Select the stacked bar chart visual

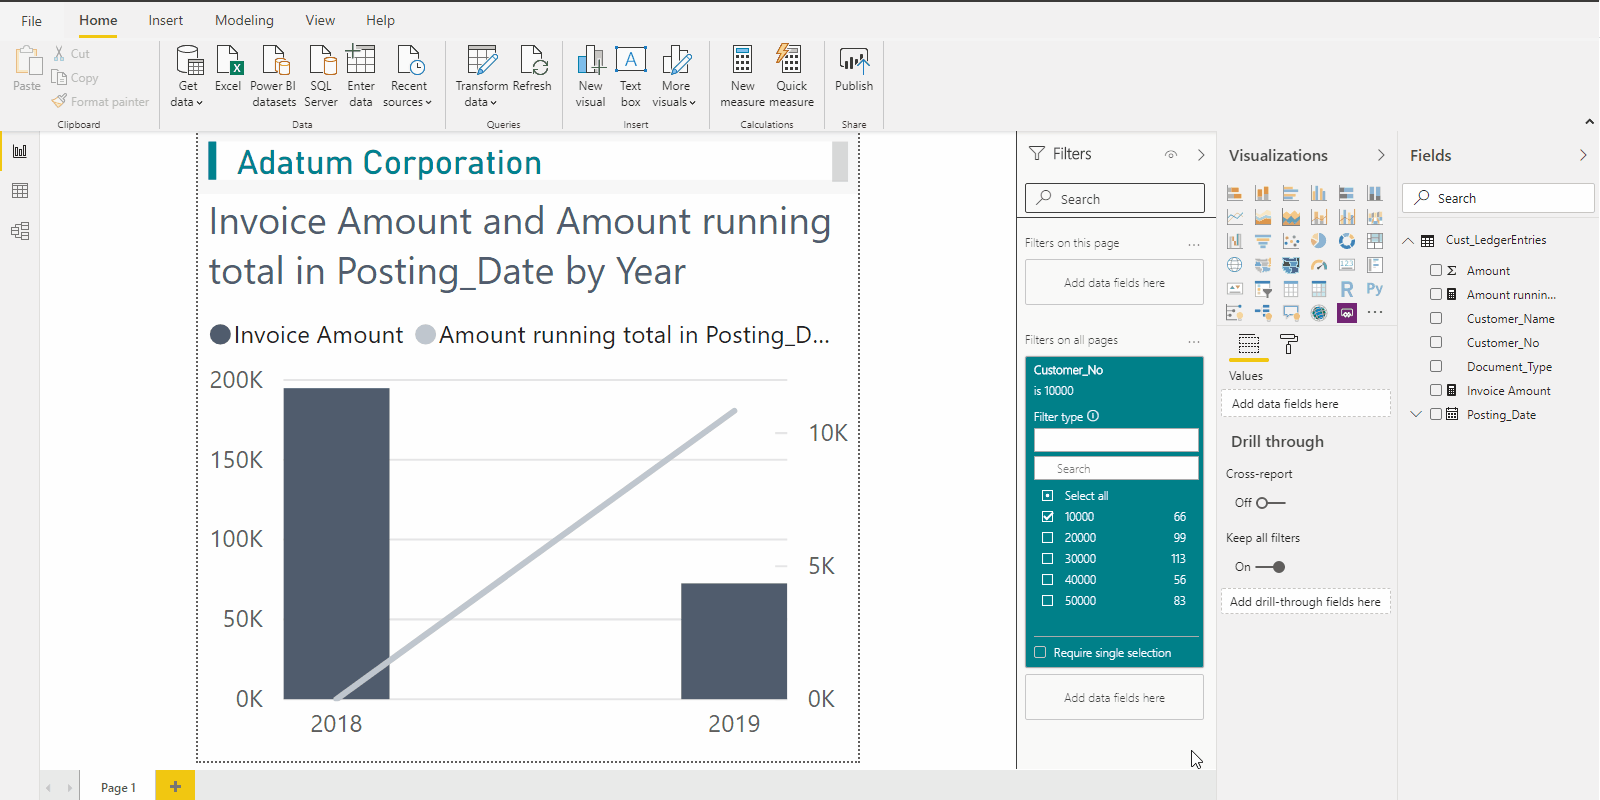[x=1235, y=193]
